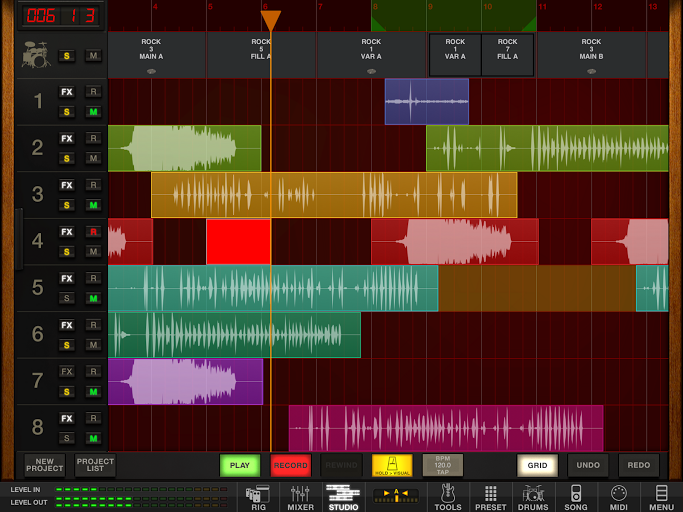Viewport: 683px width, 512px height.
Task: Open the Preset grid icon
Action: tap(490, 495)
